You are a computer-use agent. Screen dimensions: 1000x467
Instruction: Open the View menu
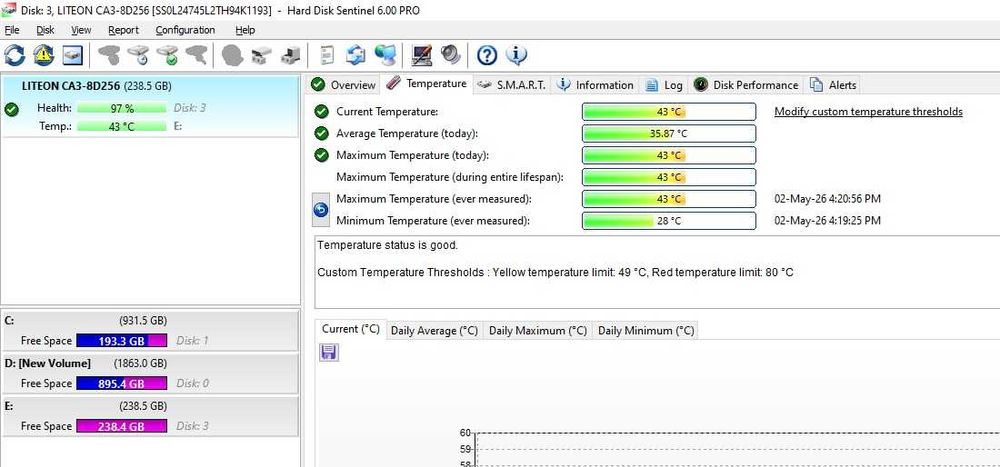81,30
